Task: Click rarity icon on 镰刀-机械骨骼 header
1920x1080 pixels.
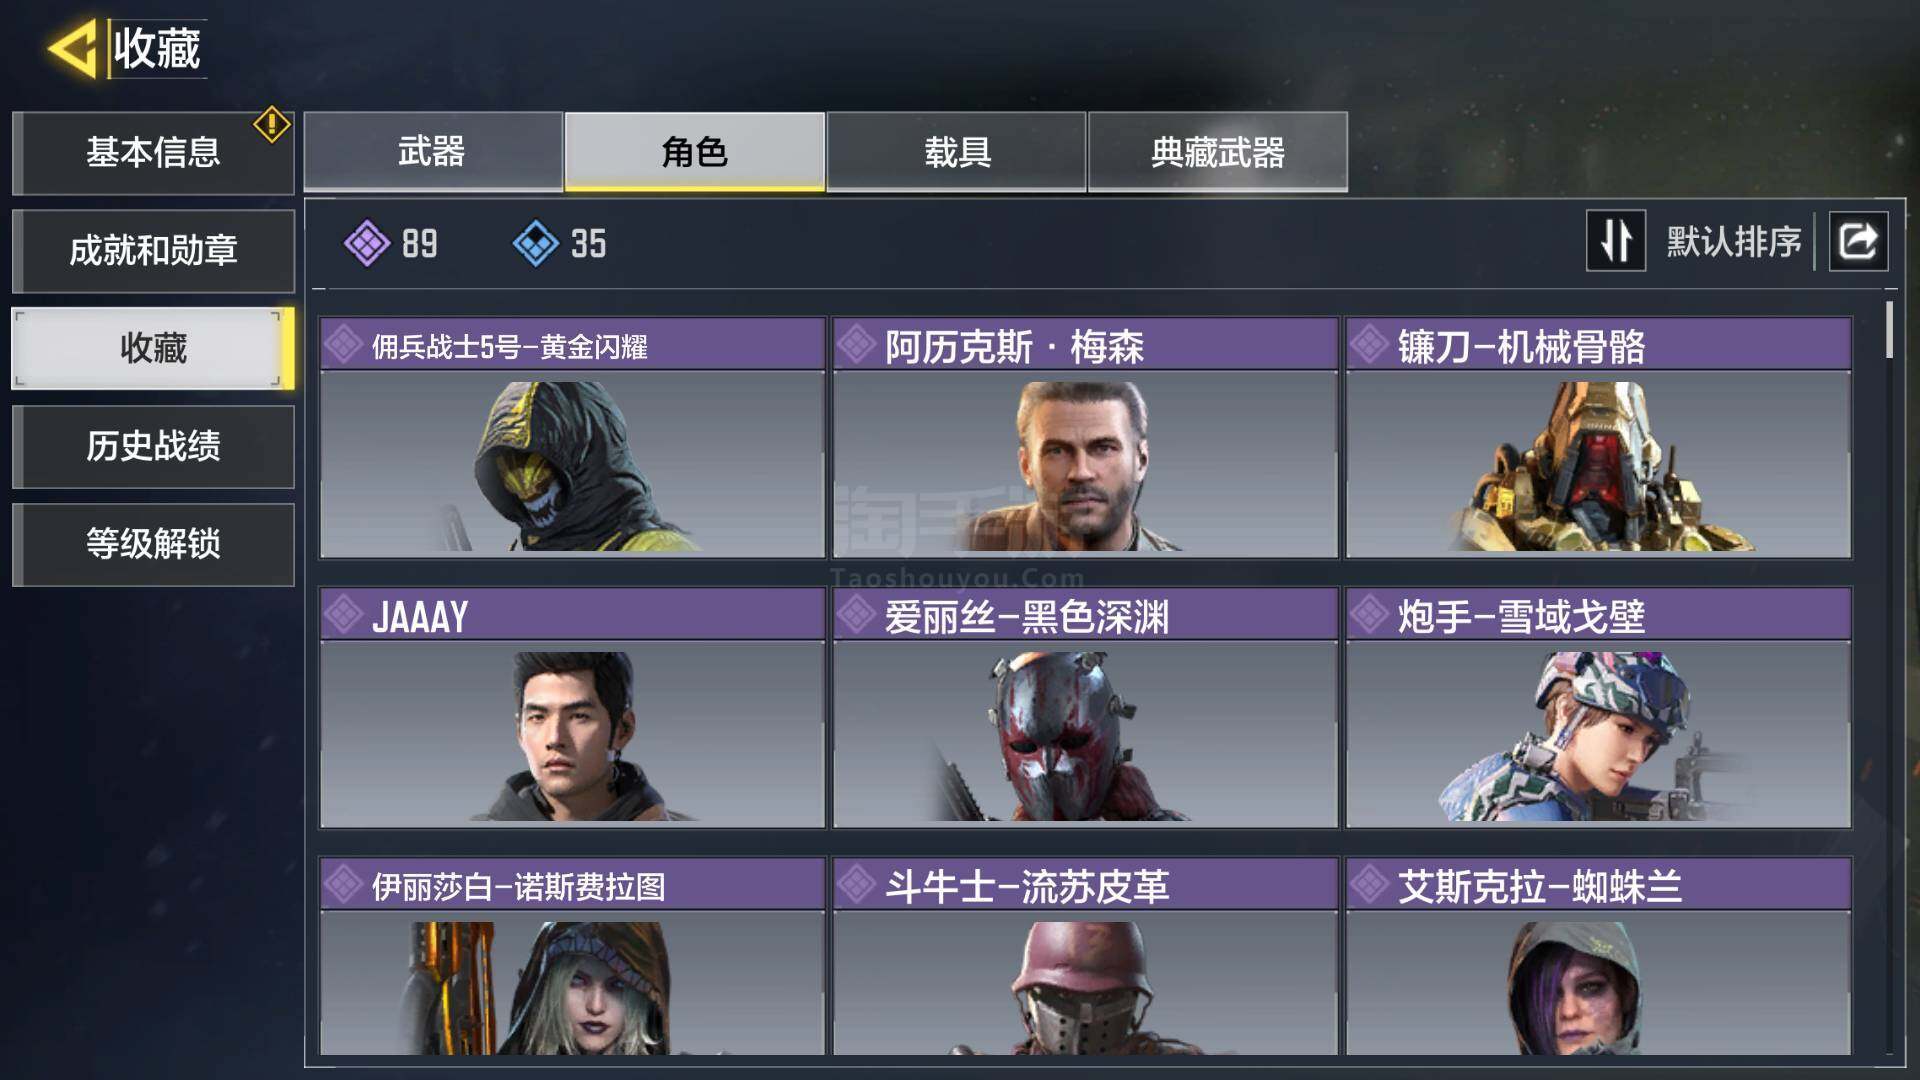Action: pyautogui.click(x=1369, y=345)
